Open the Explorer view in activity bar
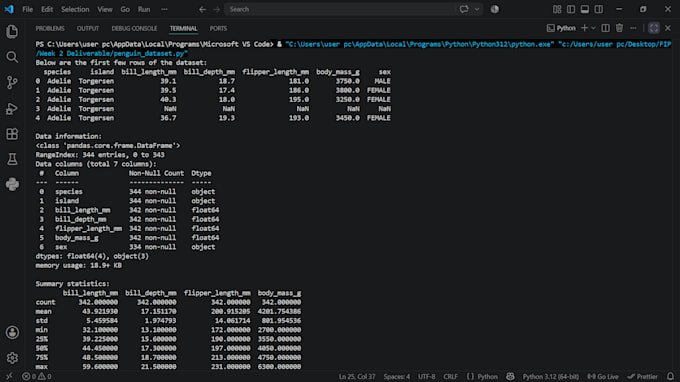 click(x=12, y=31)
